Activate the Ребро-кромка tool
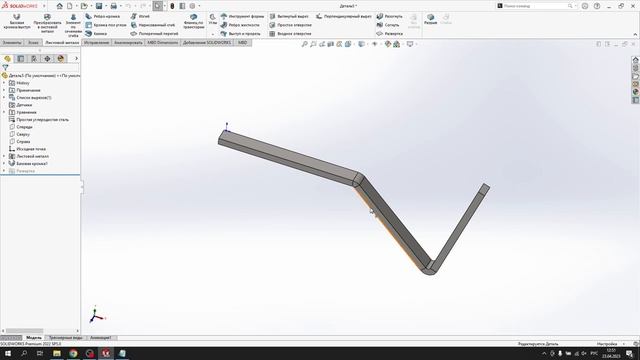640x360 pixels. point(103,16)
